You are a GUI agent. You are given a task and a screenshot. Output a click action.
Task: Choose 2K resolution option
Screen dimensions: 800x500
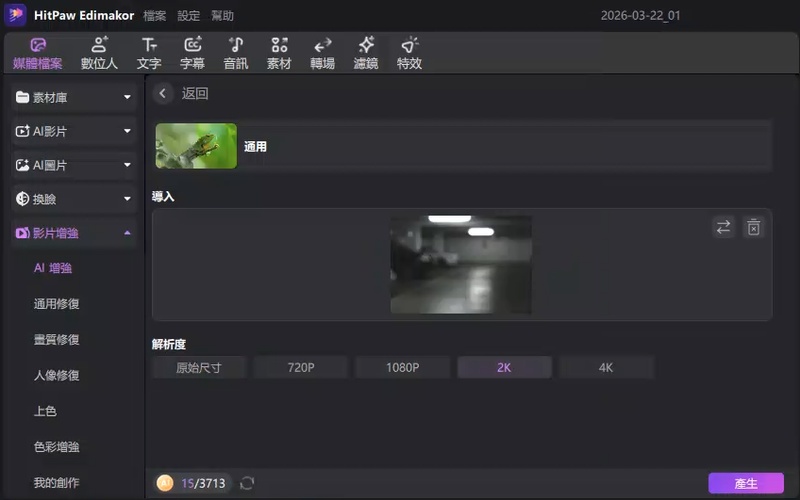click(x=504, y=367)
